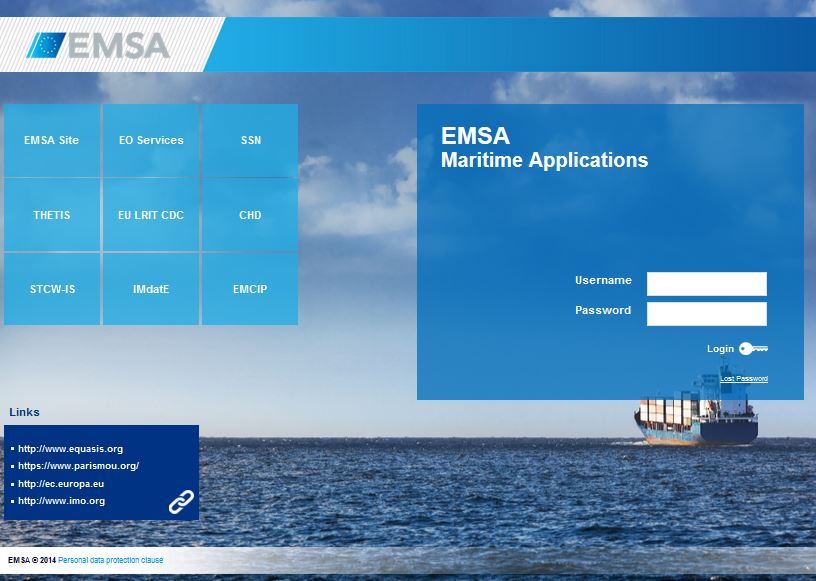Screen dimensions: 816x581
Task: Click the Login text button
Action: coord(720,348)
